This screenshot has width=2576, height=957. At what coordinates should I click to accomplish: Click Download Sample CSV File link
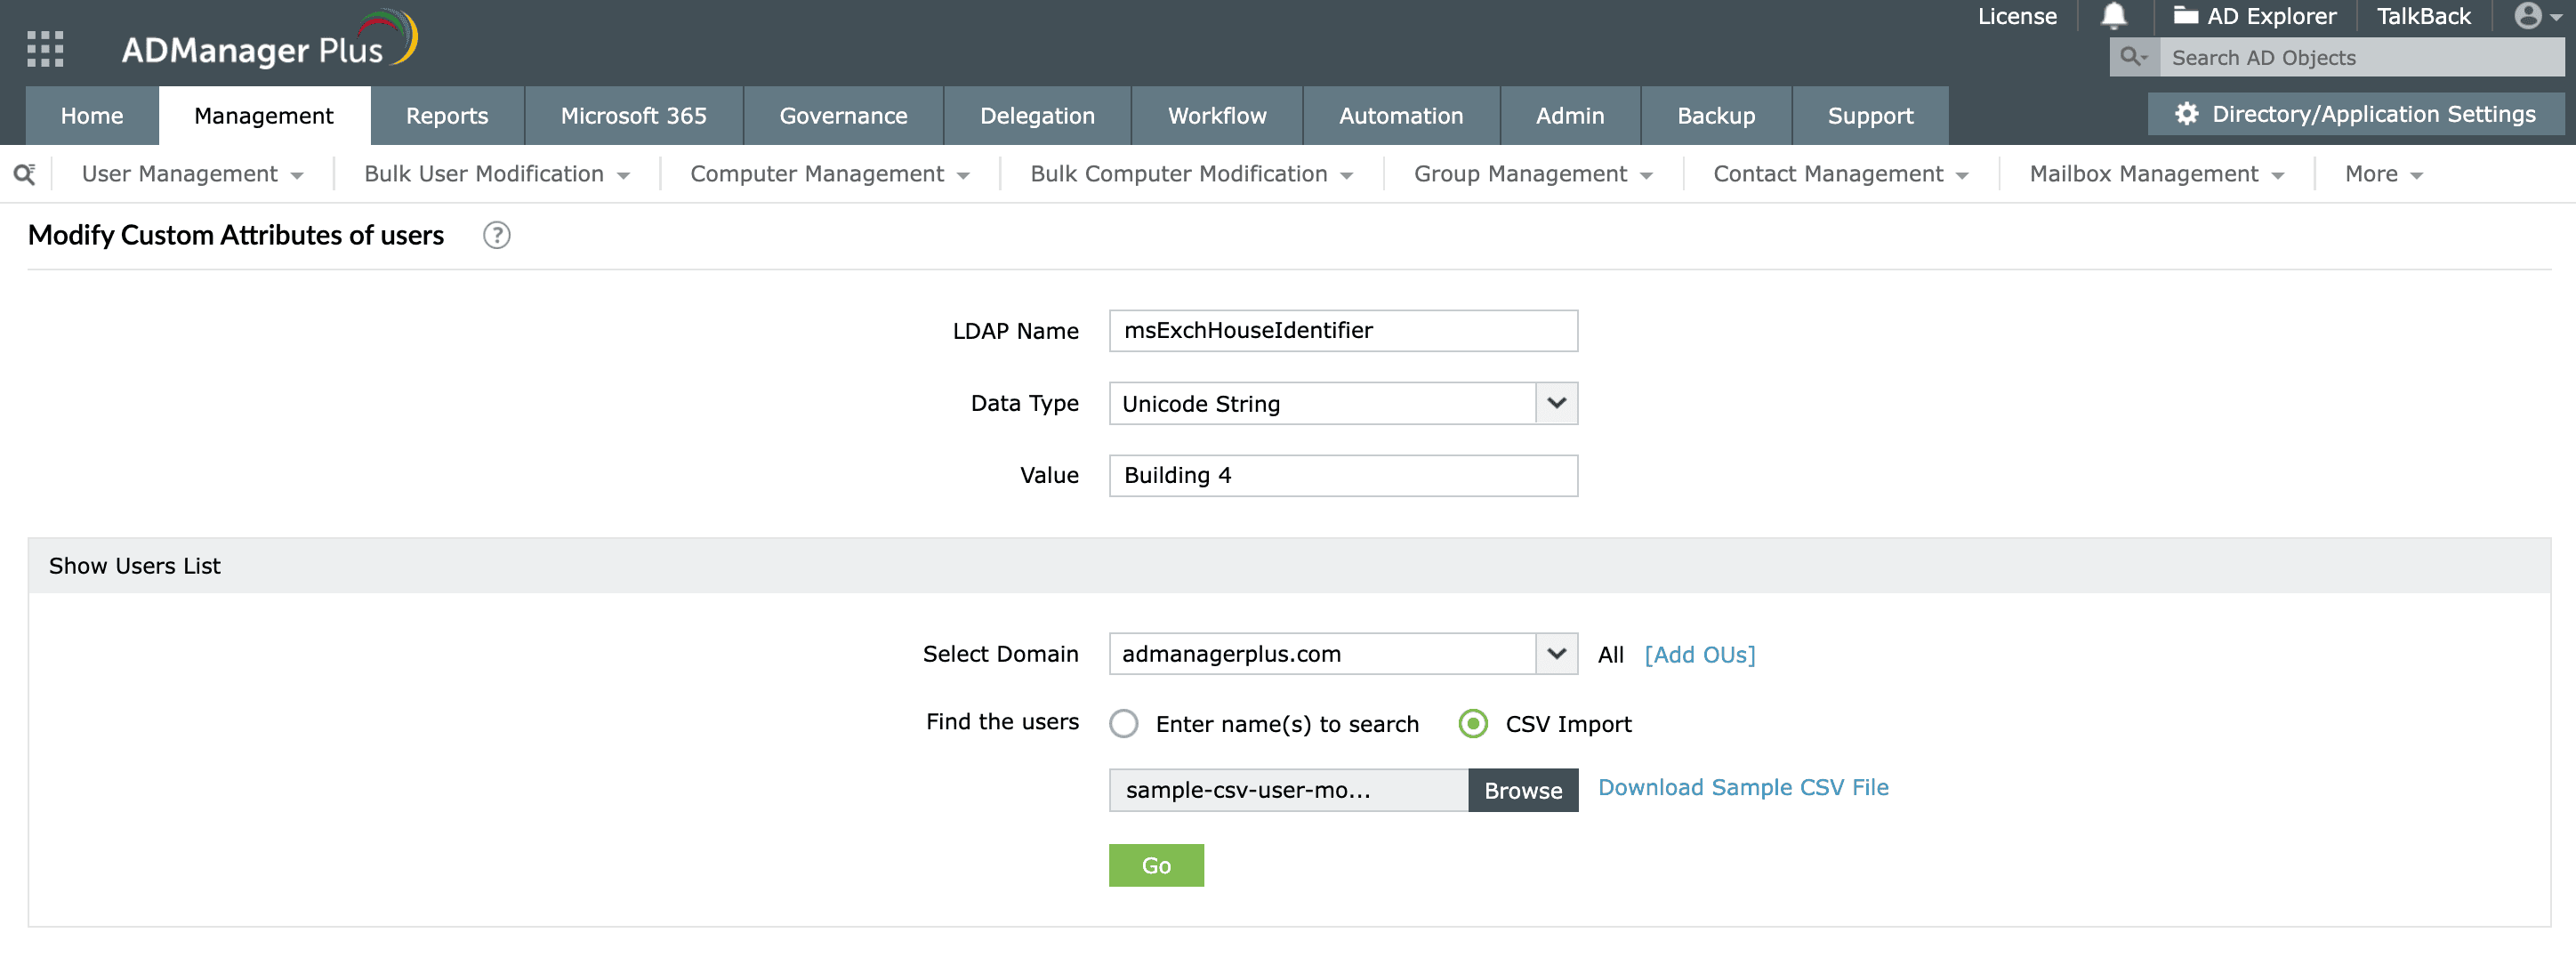pyautogui.click(x=1743, y=787)
